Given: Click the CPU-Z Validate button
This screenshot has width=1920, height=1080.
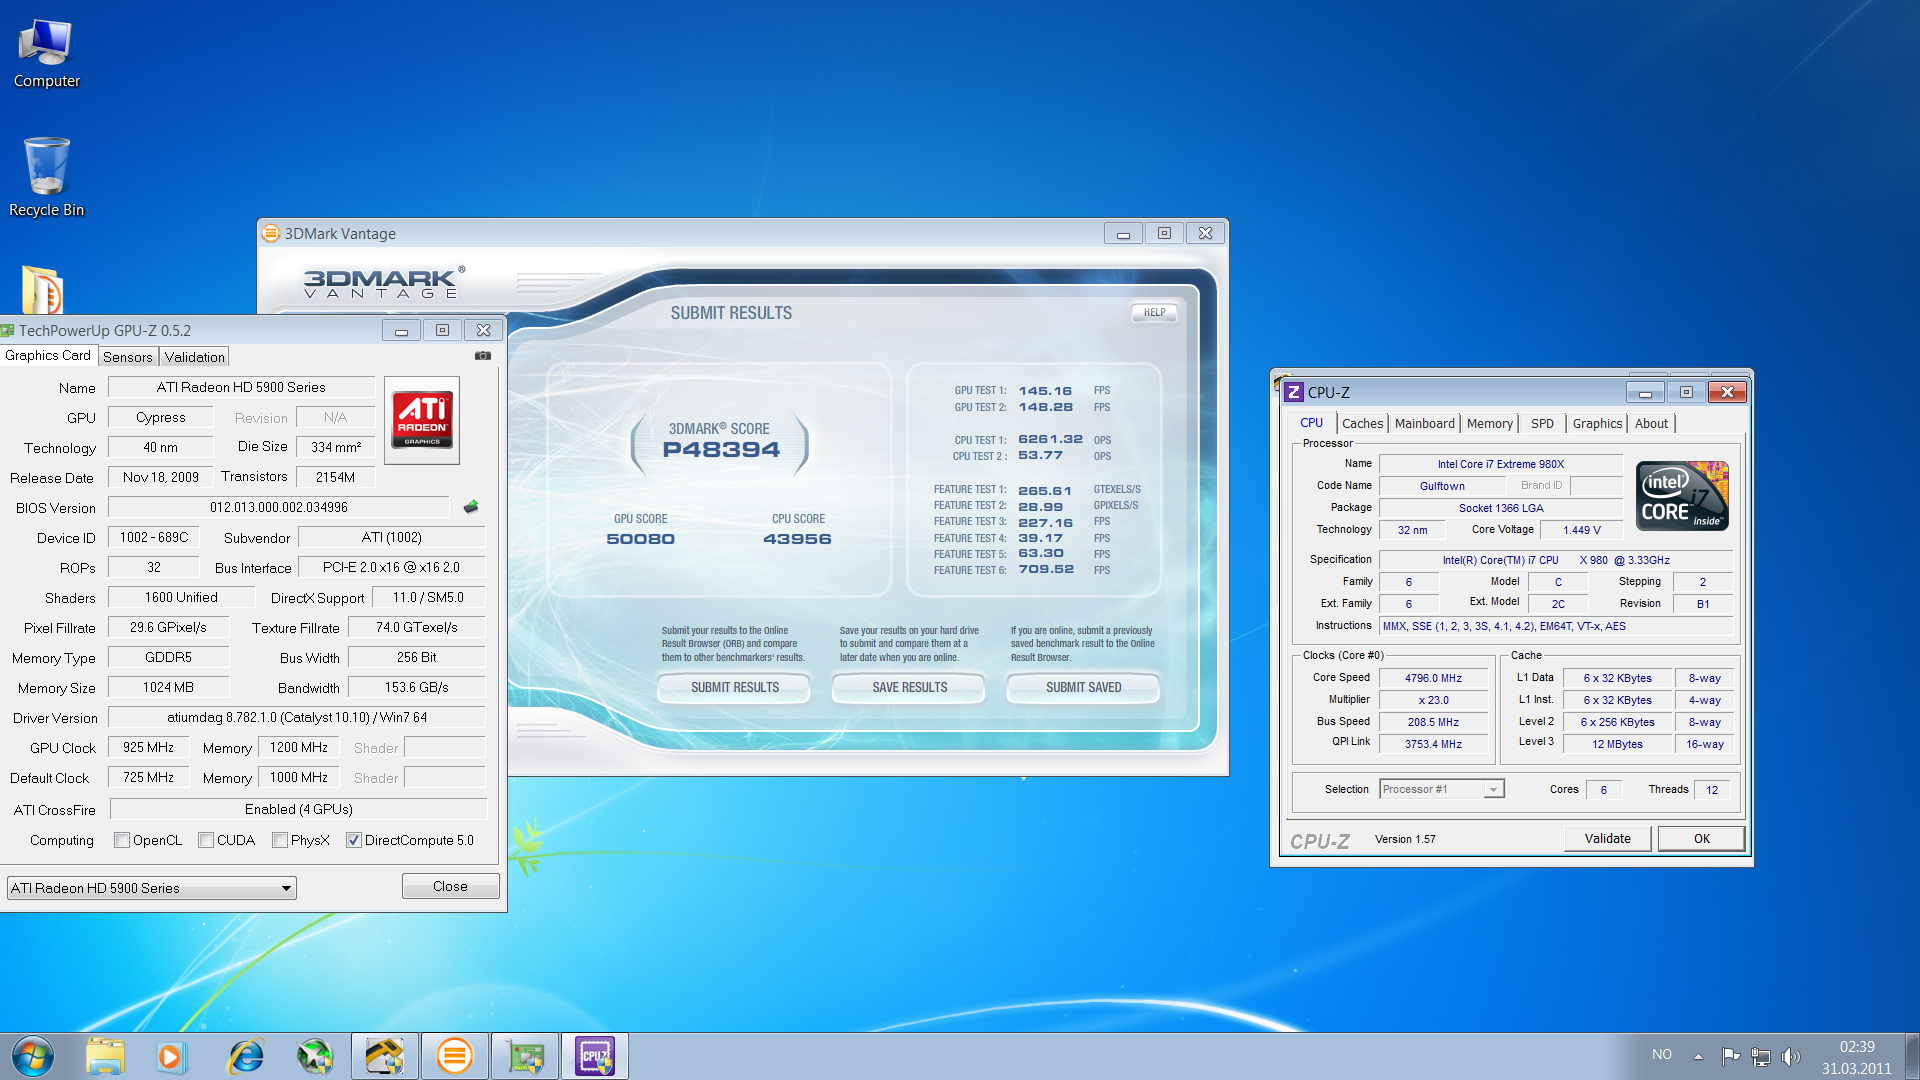Looking at the screenshot, I should coord(1607,838).
